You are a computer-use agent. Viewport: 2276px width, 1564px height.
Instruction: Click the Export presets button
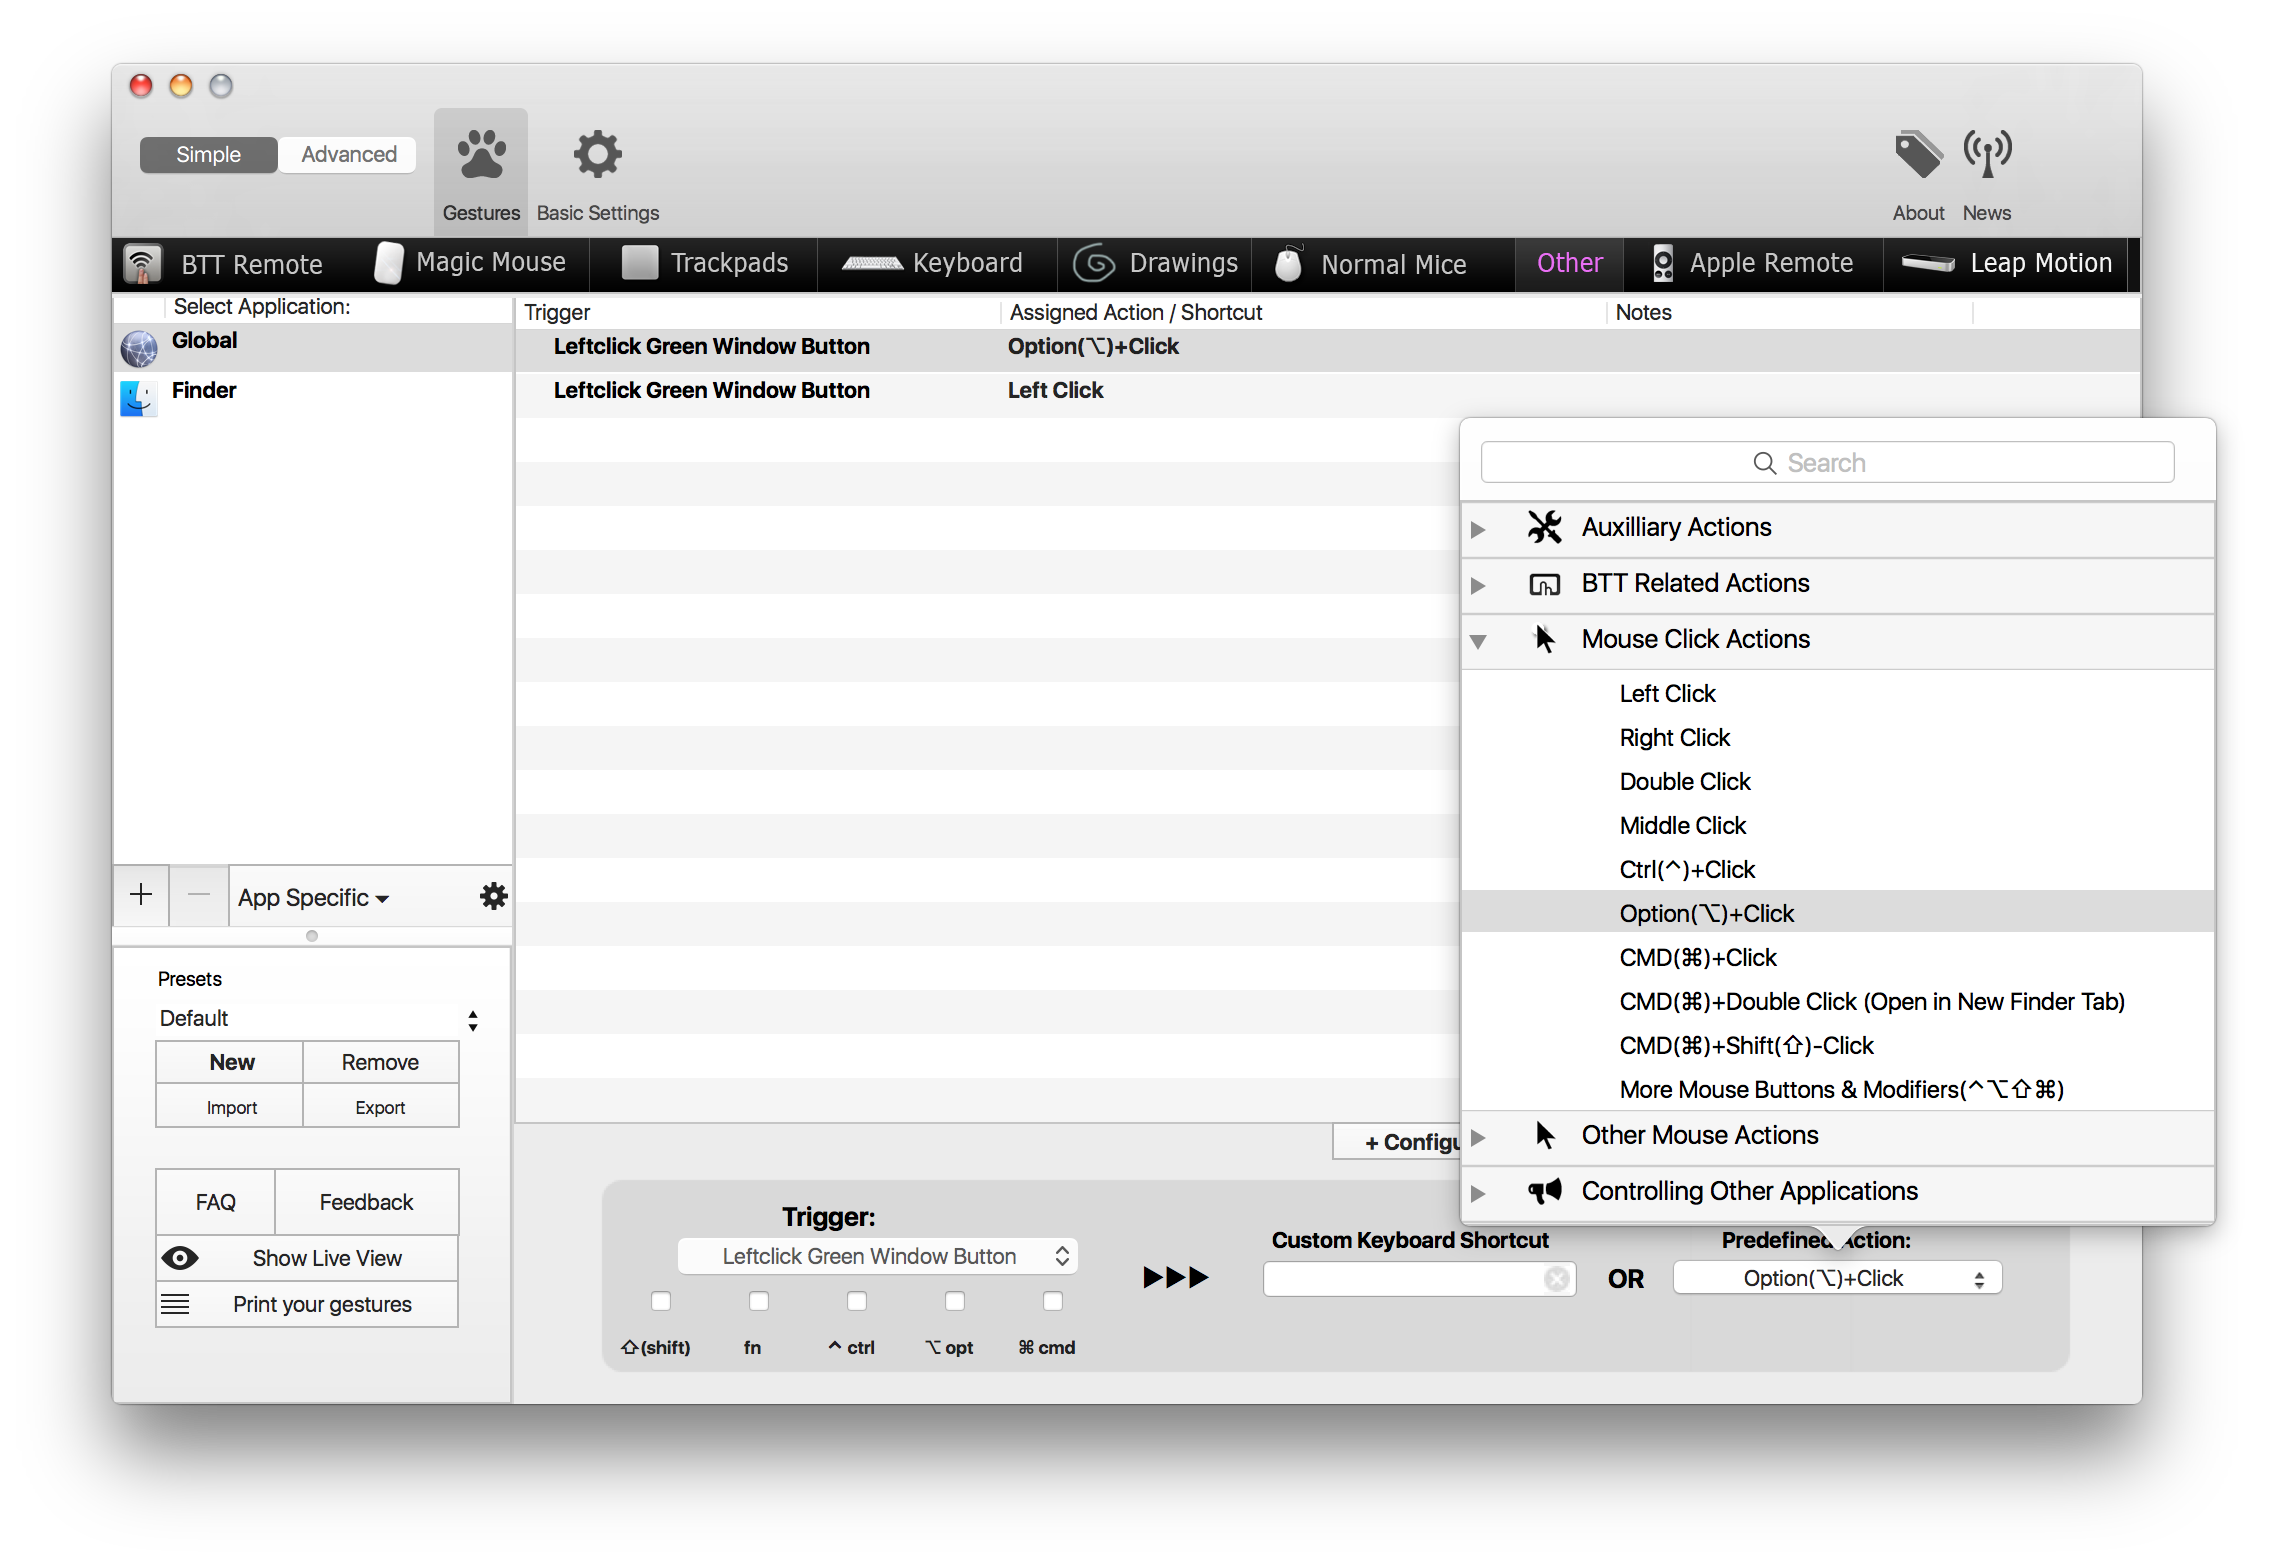click(380, 1107)
